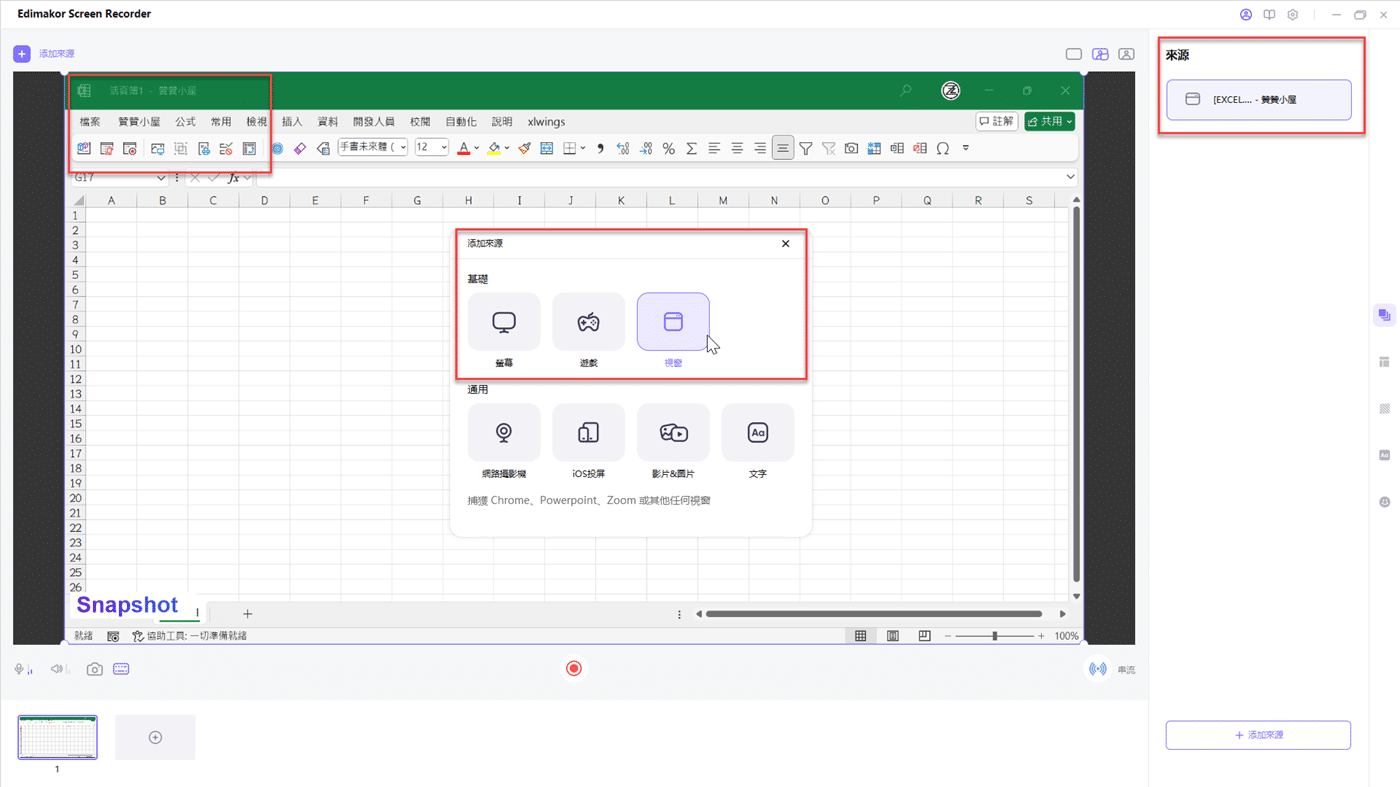Apply the red font color

pos(463,149)
